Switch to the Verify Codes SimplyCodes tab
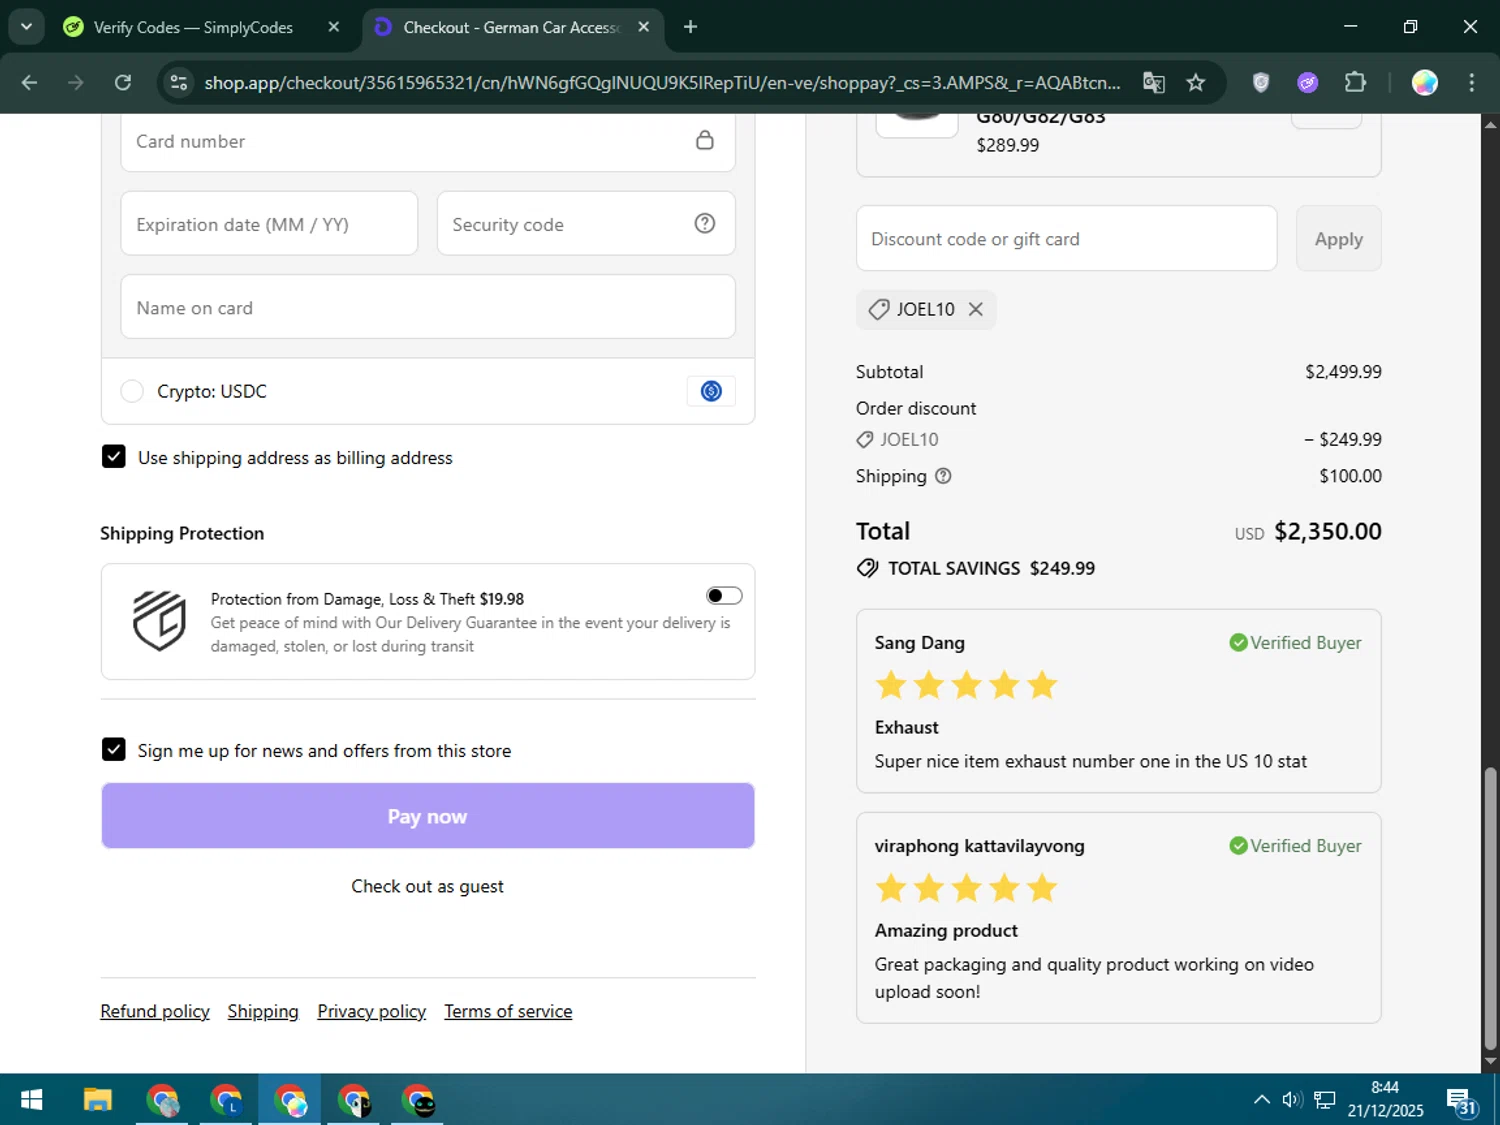1500x1125 pixels. 192,27
